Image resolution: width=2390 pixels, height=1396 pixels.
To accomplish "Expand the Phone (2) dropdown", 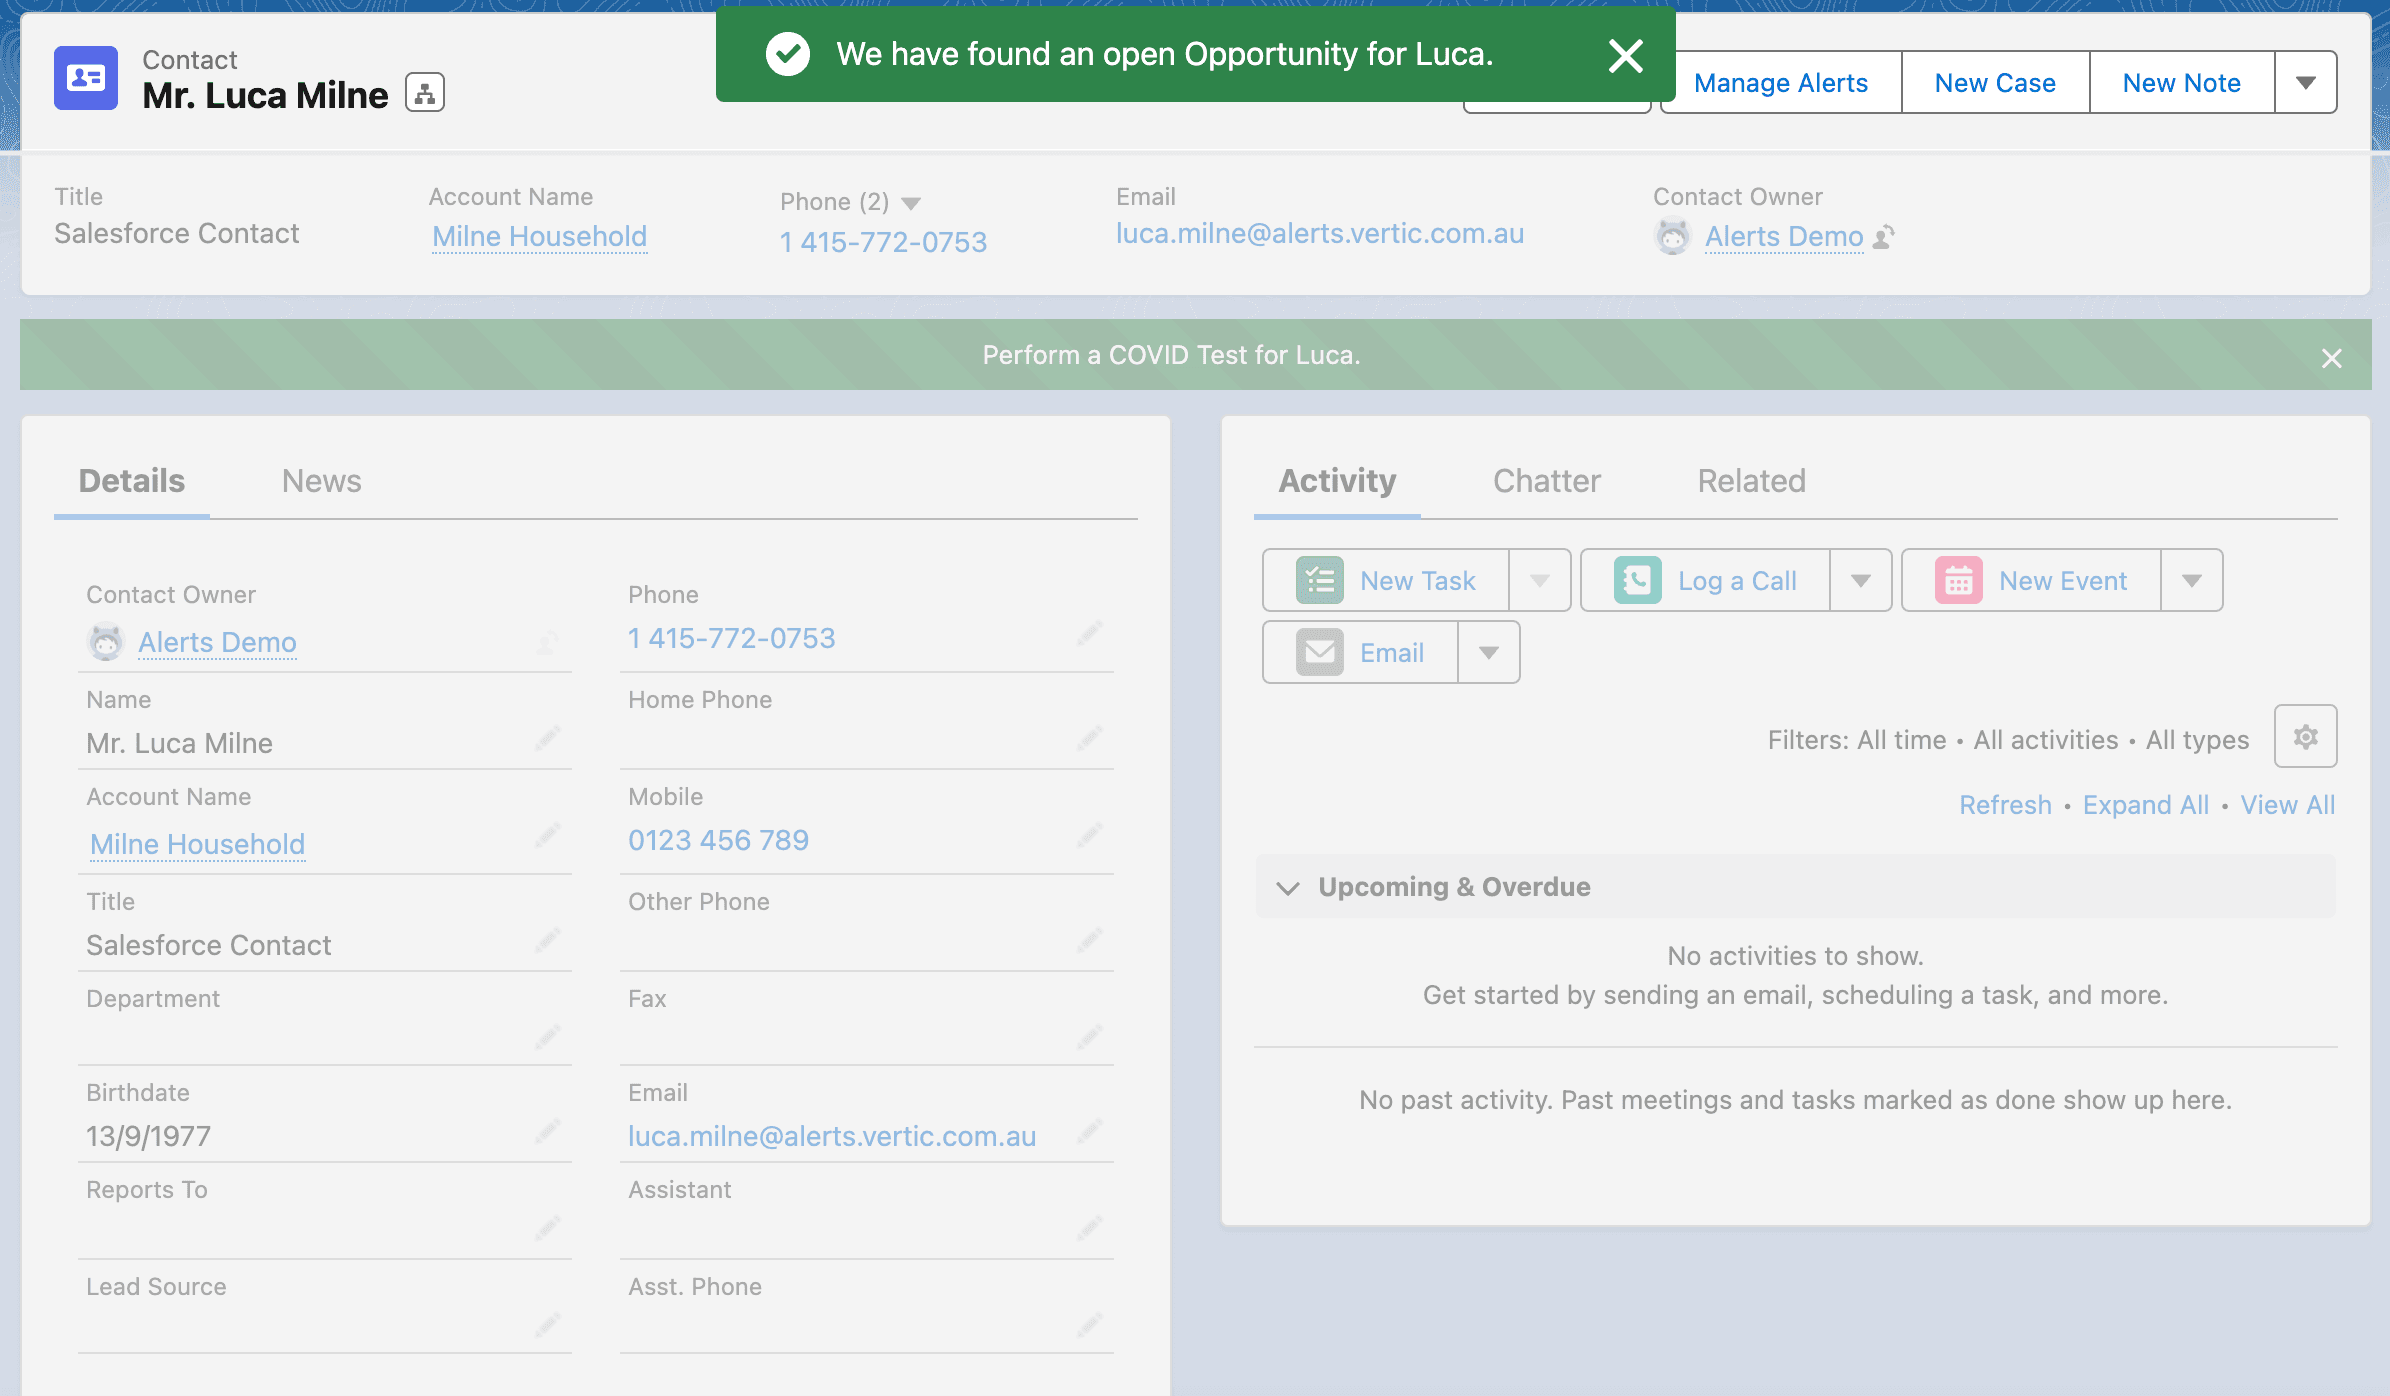I will click(x=911, y=203).
